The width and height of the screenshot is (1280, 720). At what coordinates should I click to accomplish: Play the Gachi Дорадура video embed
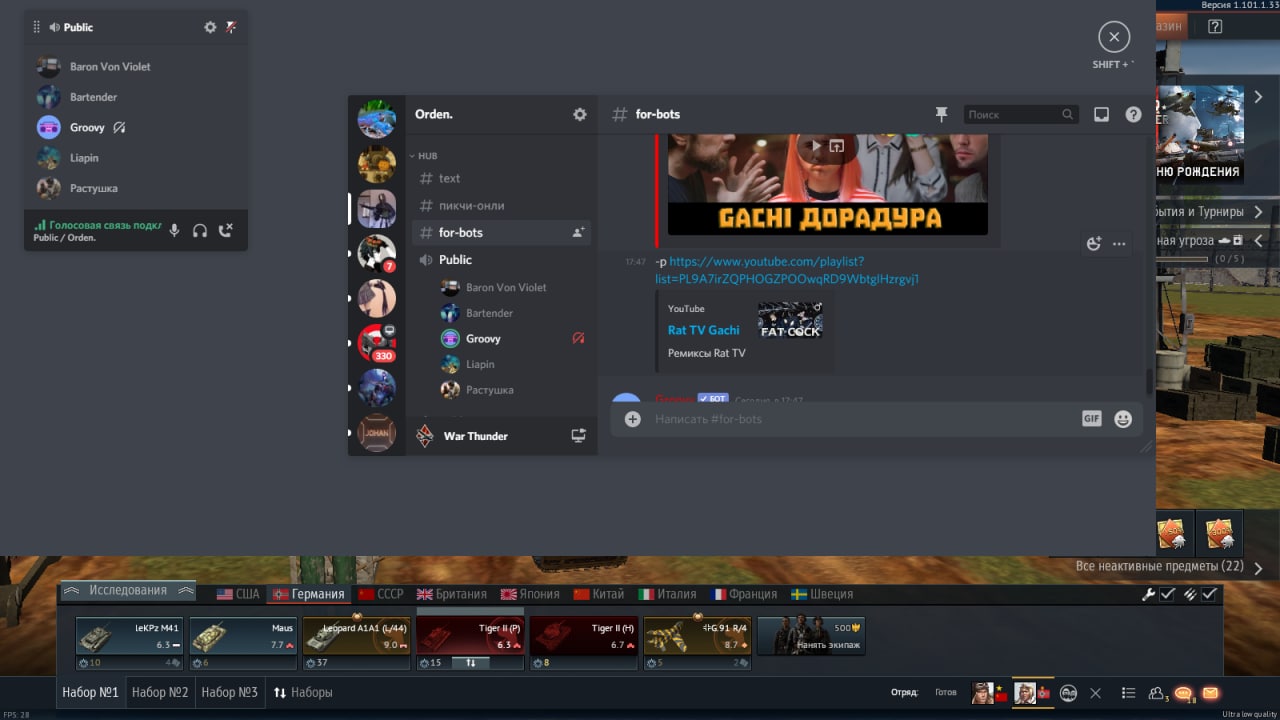coord(816,146)
